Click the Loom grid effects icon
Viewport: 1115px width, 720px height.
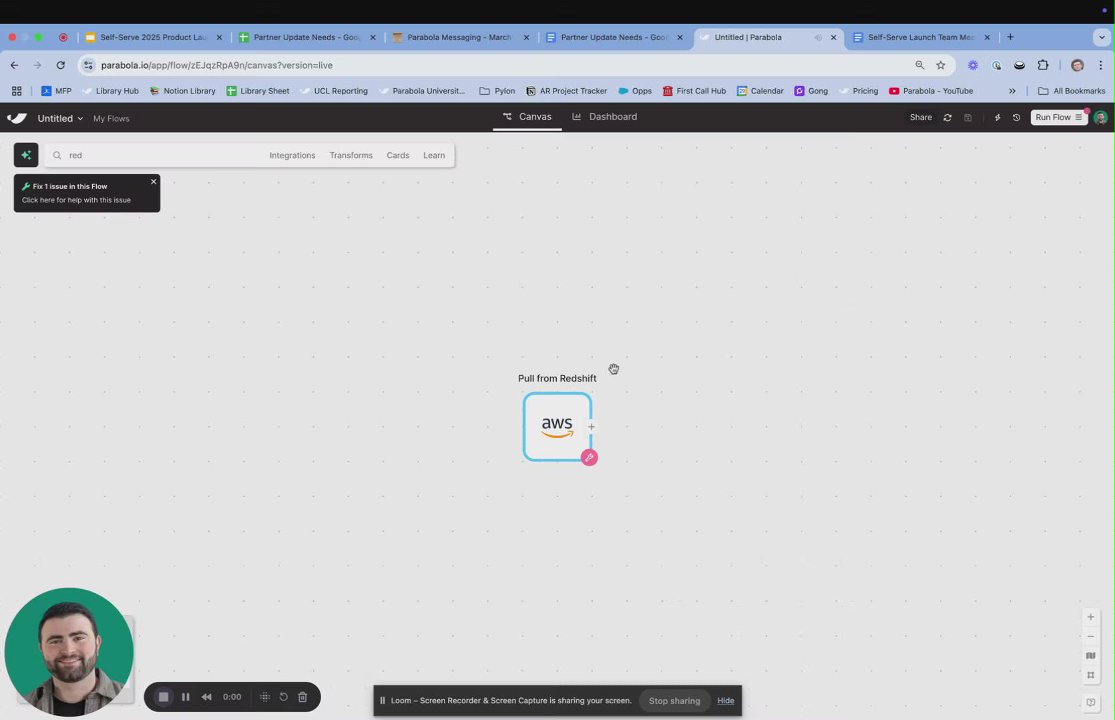265,697
